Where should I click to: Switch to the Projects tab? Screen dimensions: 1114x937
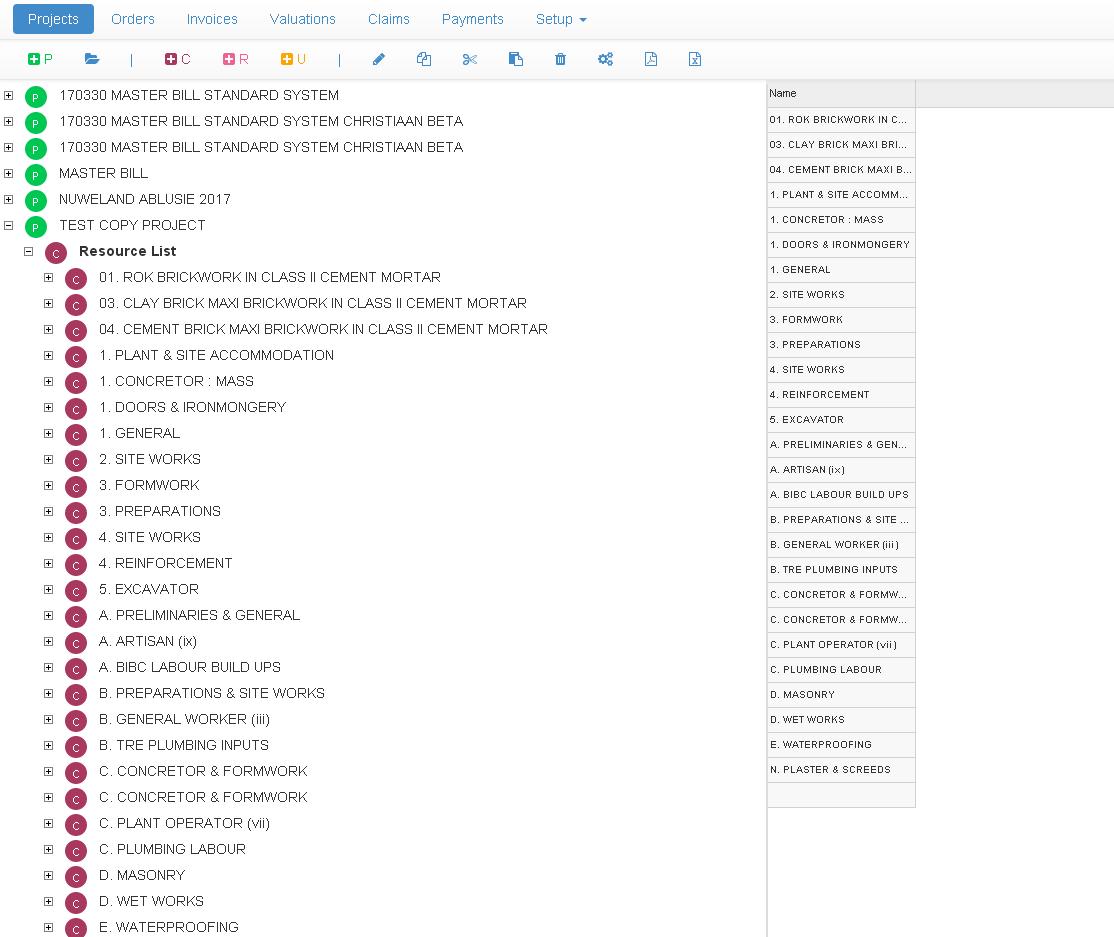click(53, 19)
